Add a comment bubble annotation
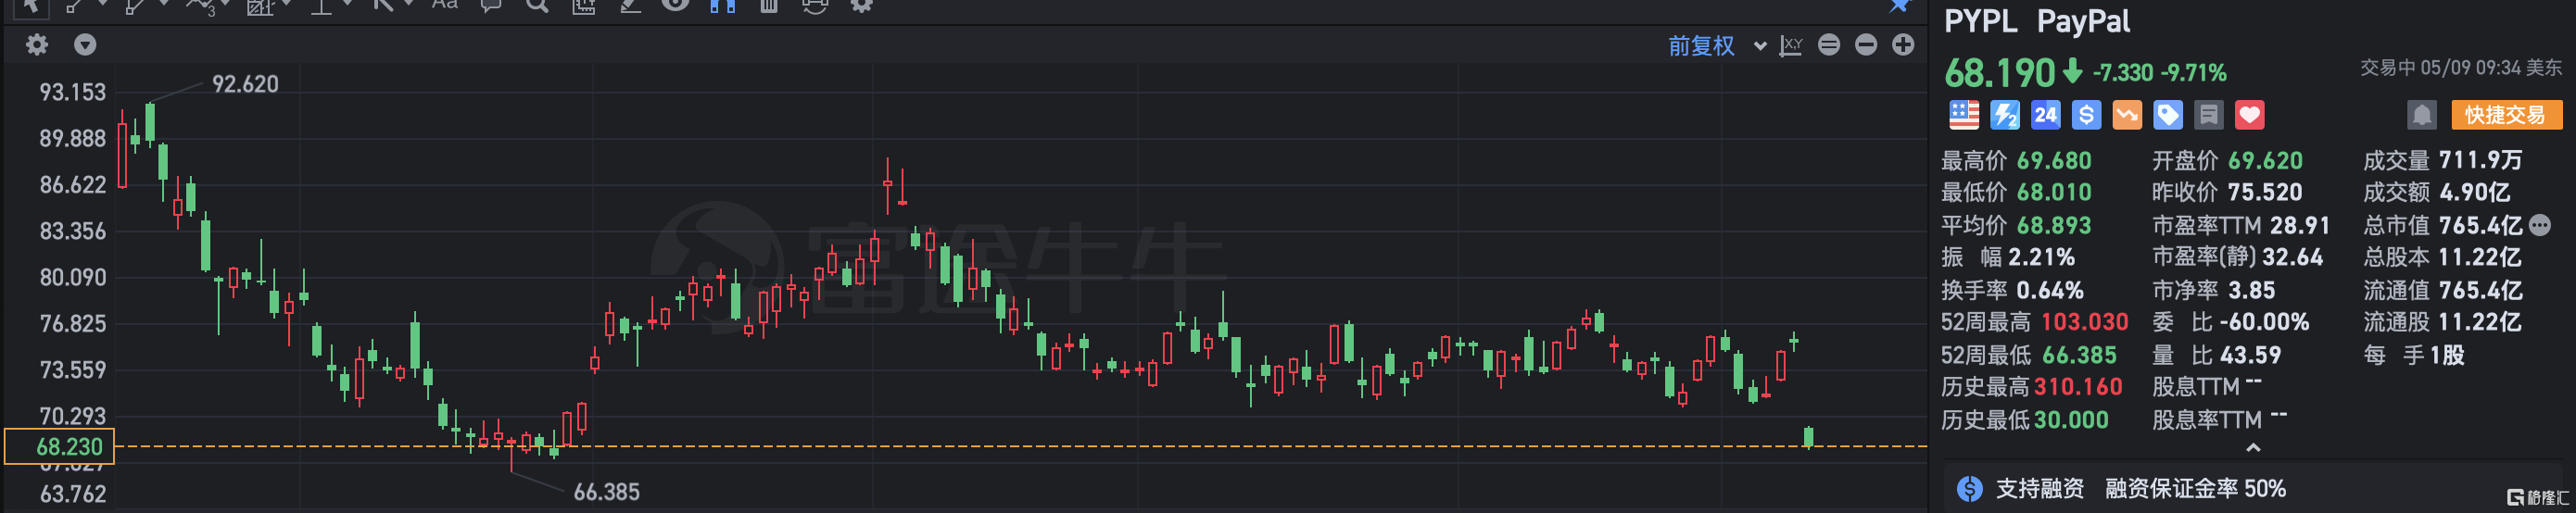This screenshot has width=2576, height=513. (491, 6)
